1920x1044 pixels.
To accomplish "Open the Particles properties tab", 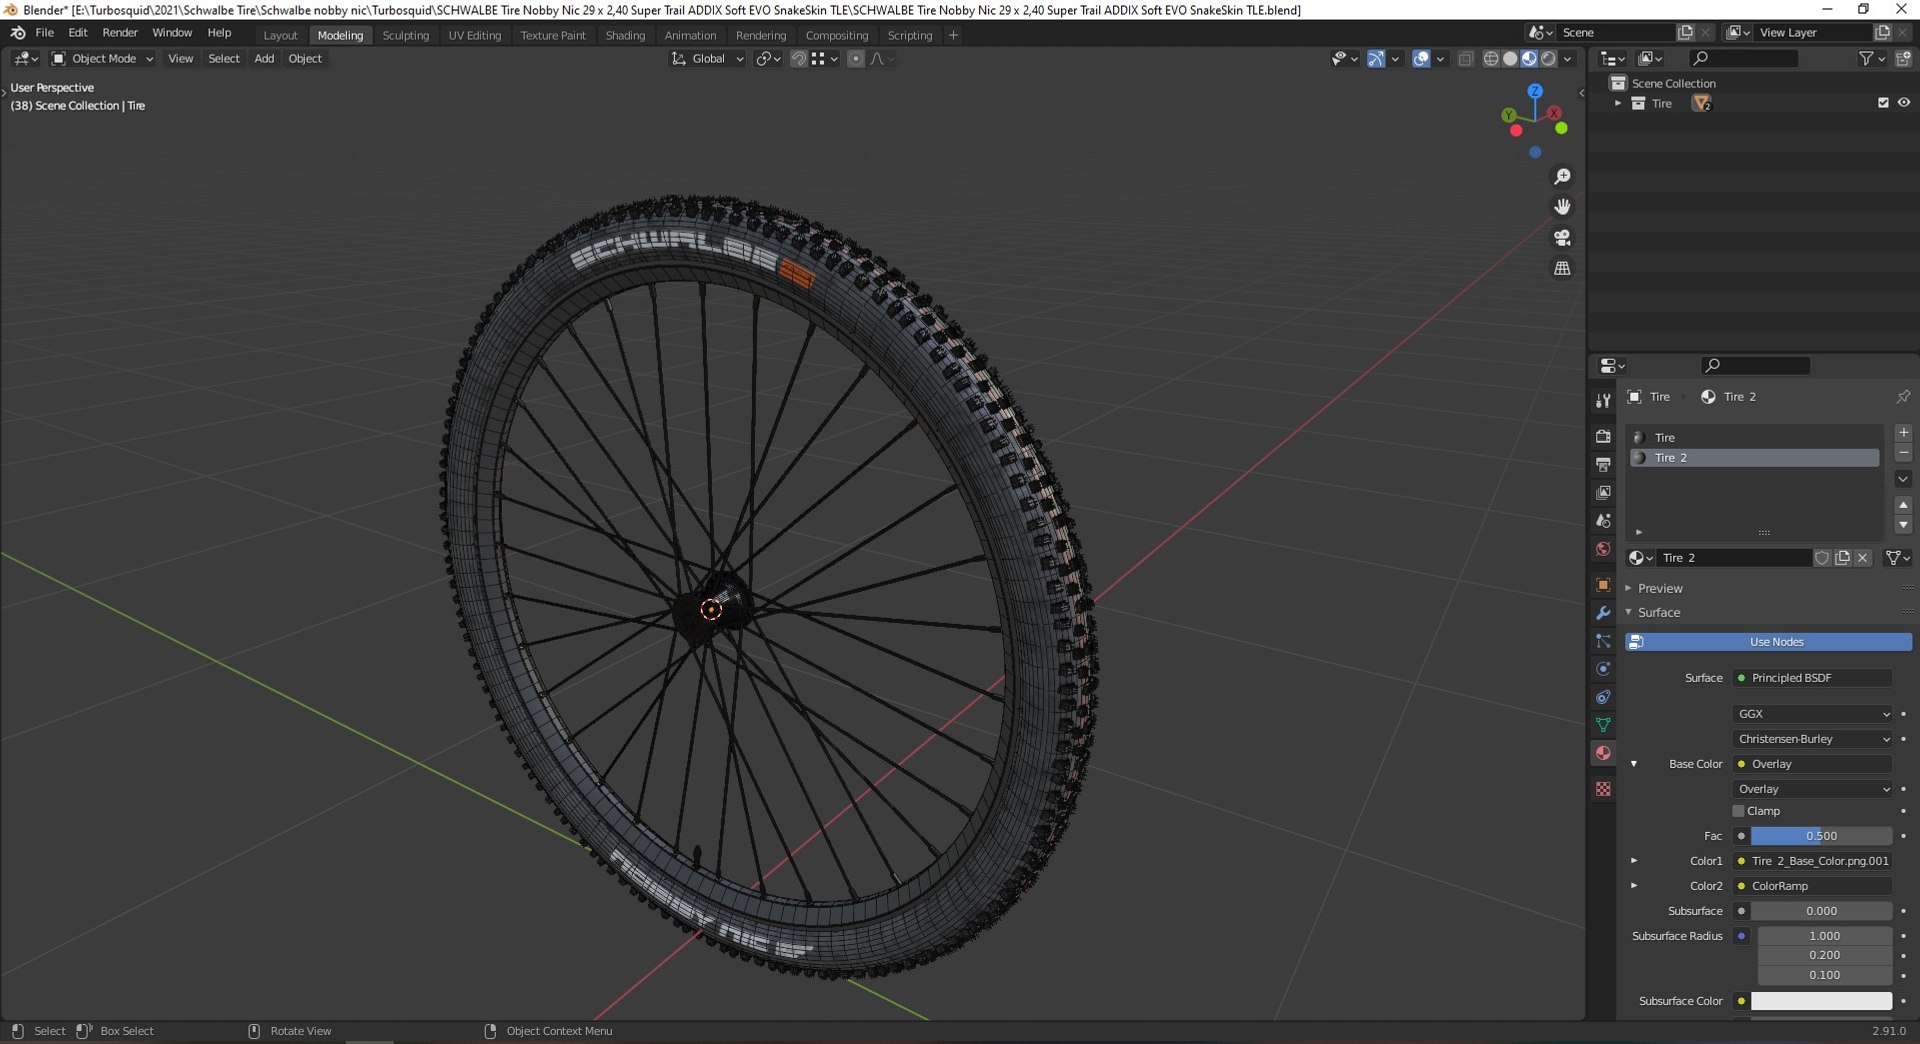I will (1603, 641).
